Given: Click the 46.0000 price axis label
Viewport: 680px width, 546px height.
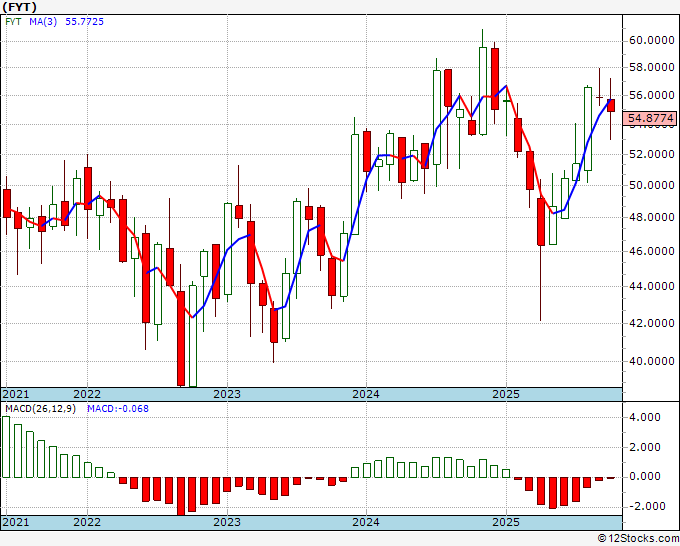Looking at the screenshot, I should [x=651, y=251].
